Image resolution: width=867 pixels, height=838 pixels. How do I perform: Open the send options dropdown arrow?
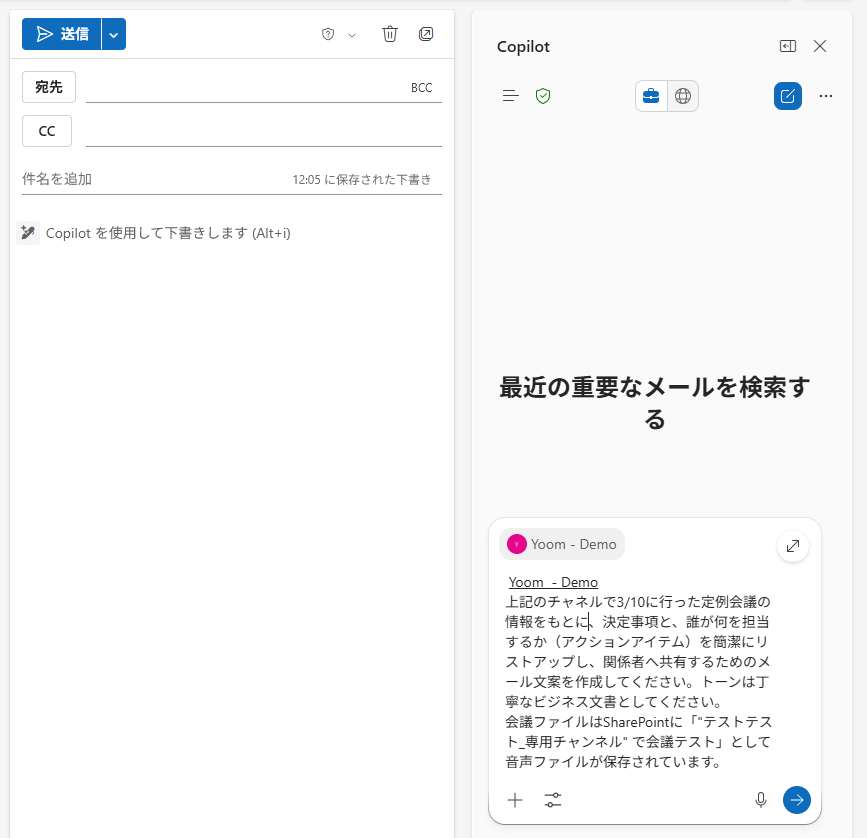click(114, 34)
